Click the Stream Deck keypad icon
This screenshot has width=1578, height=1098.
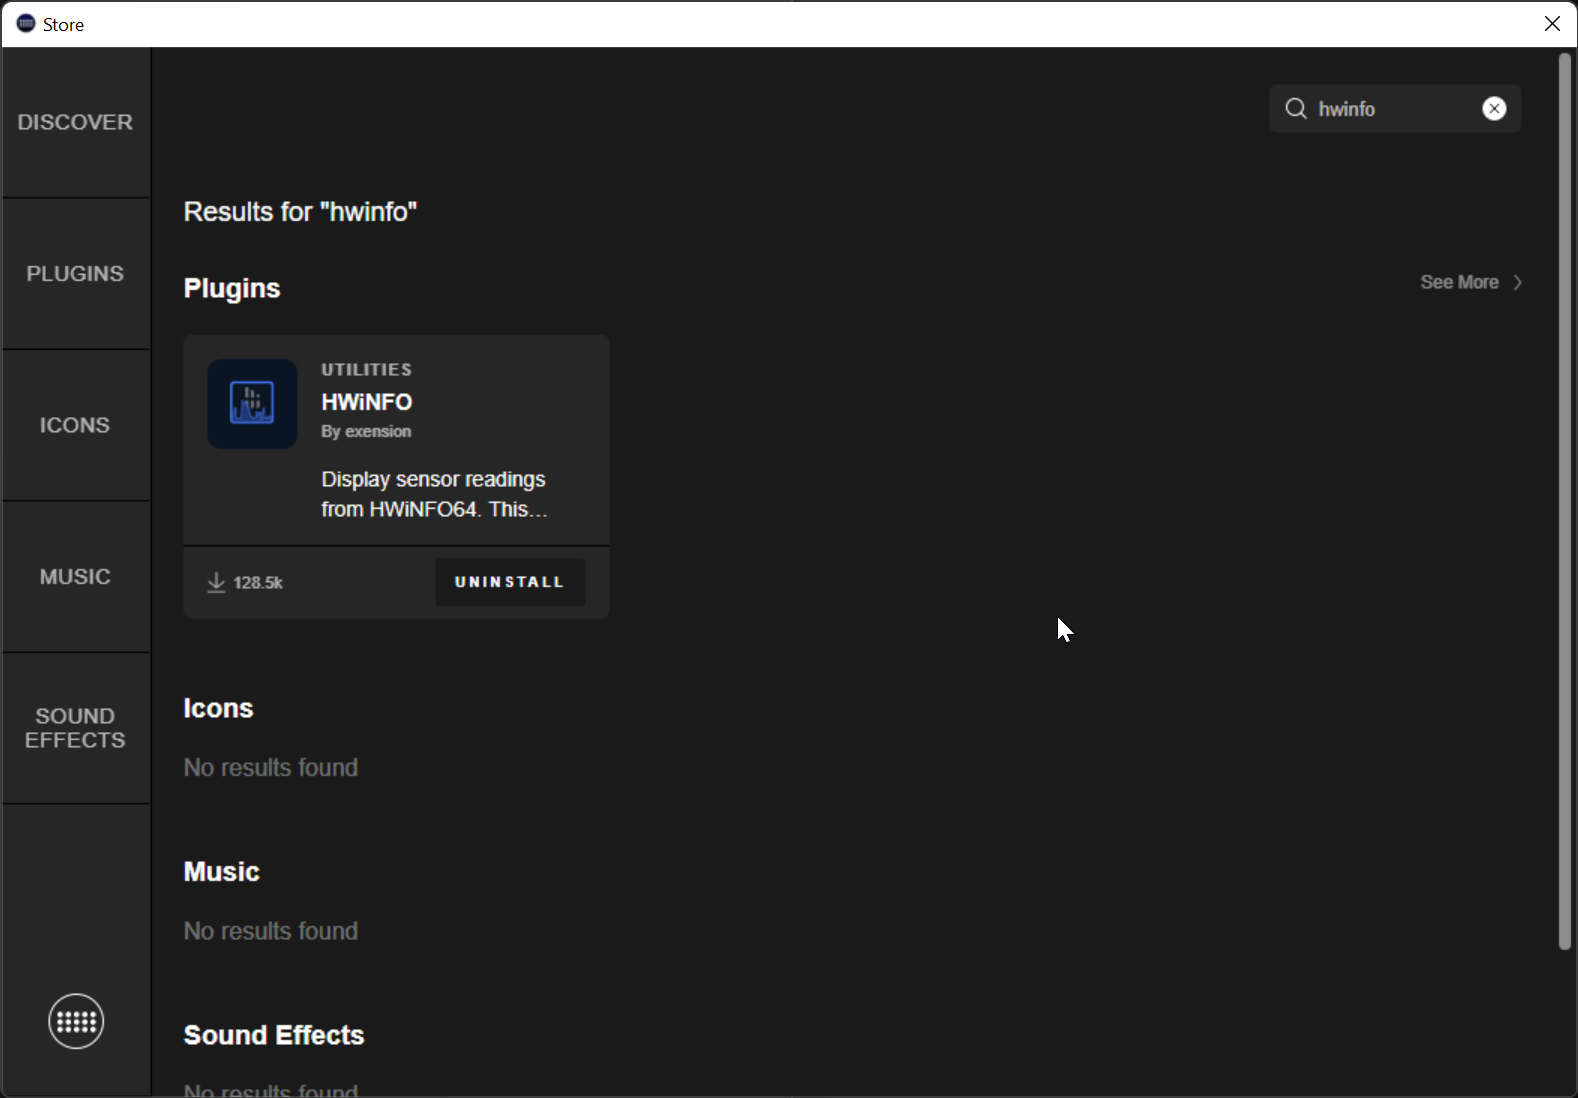point(76,1021)
